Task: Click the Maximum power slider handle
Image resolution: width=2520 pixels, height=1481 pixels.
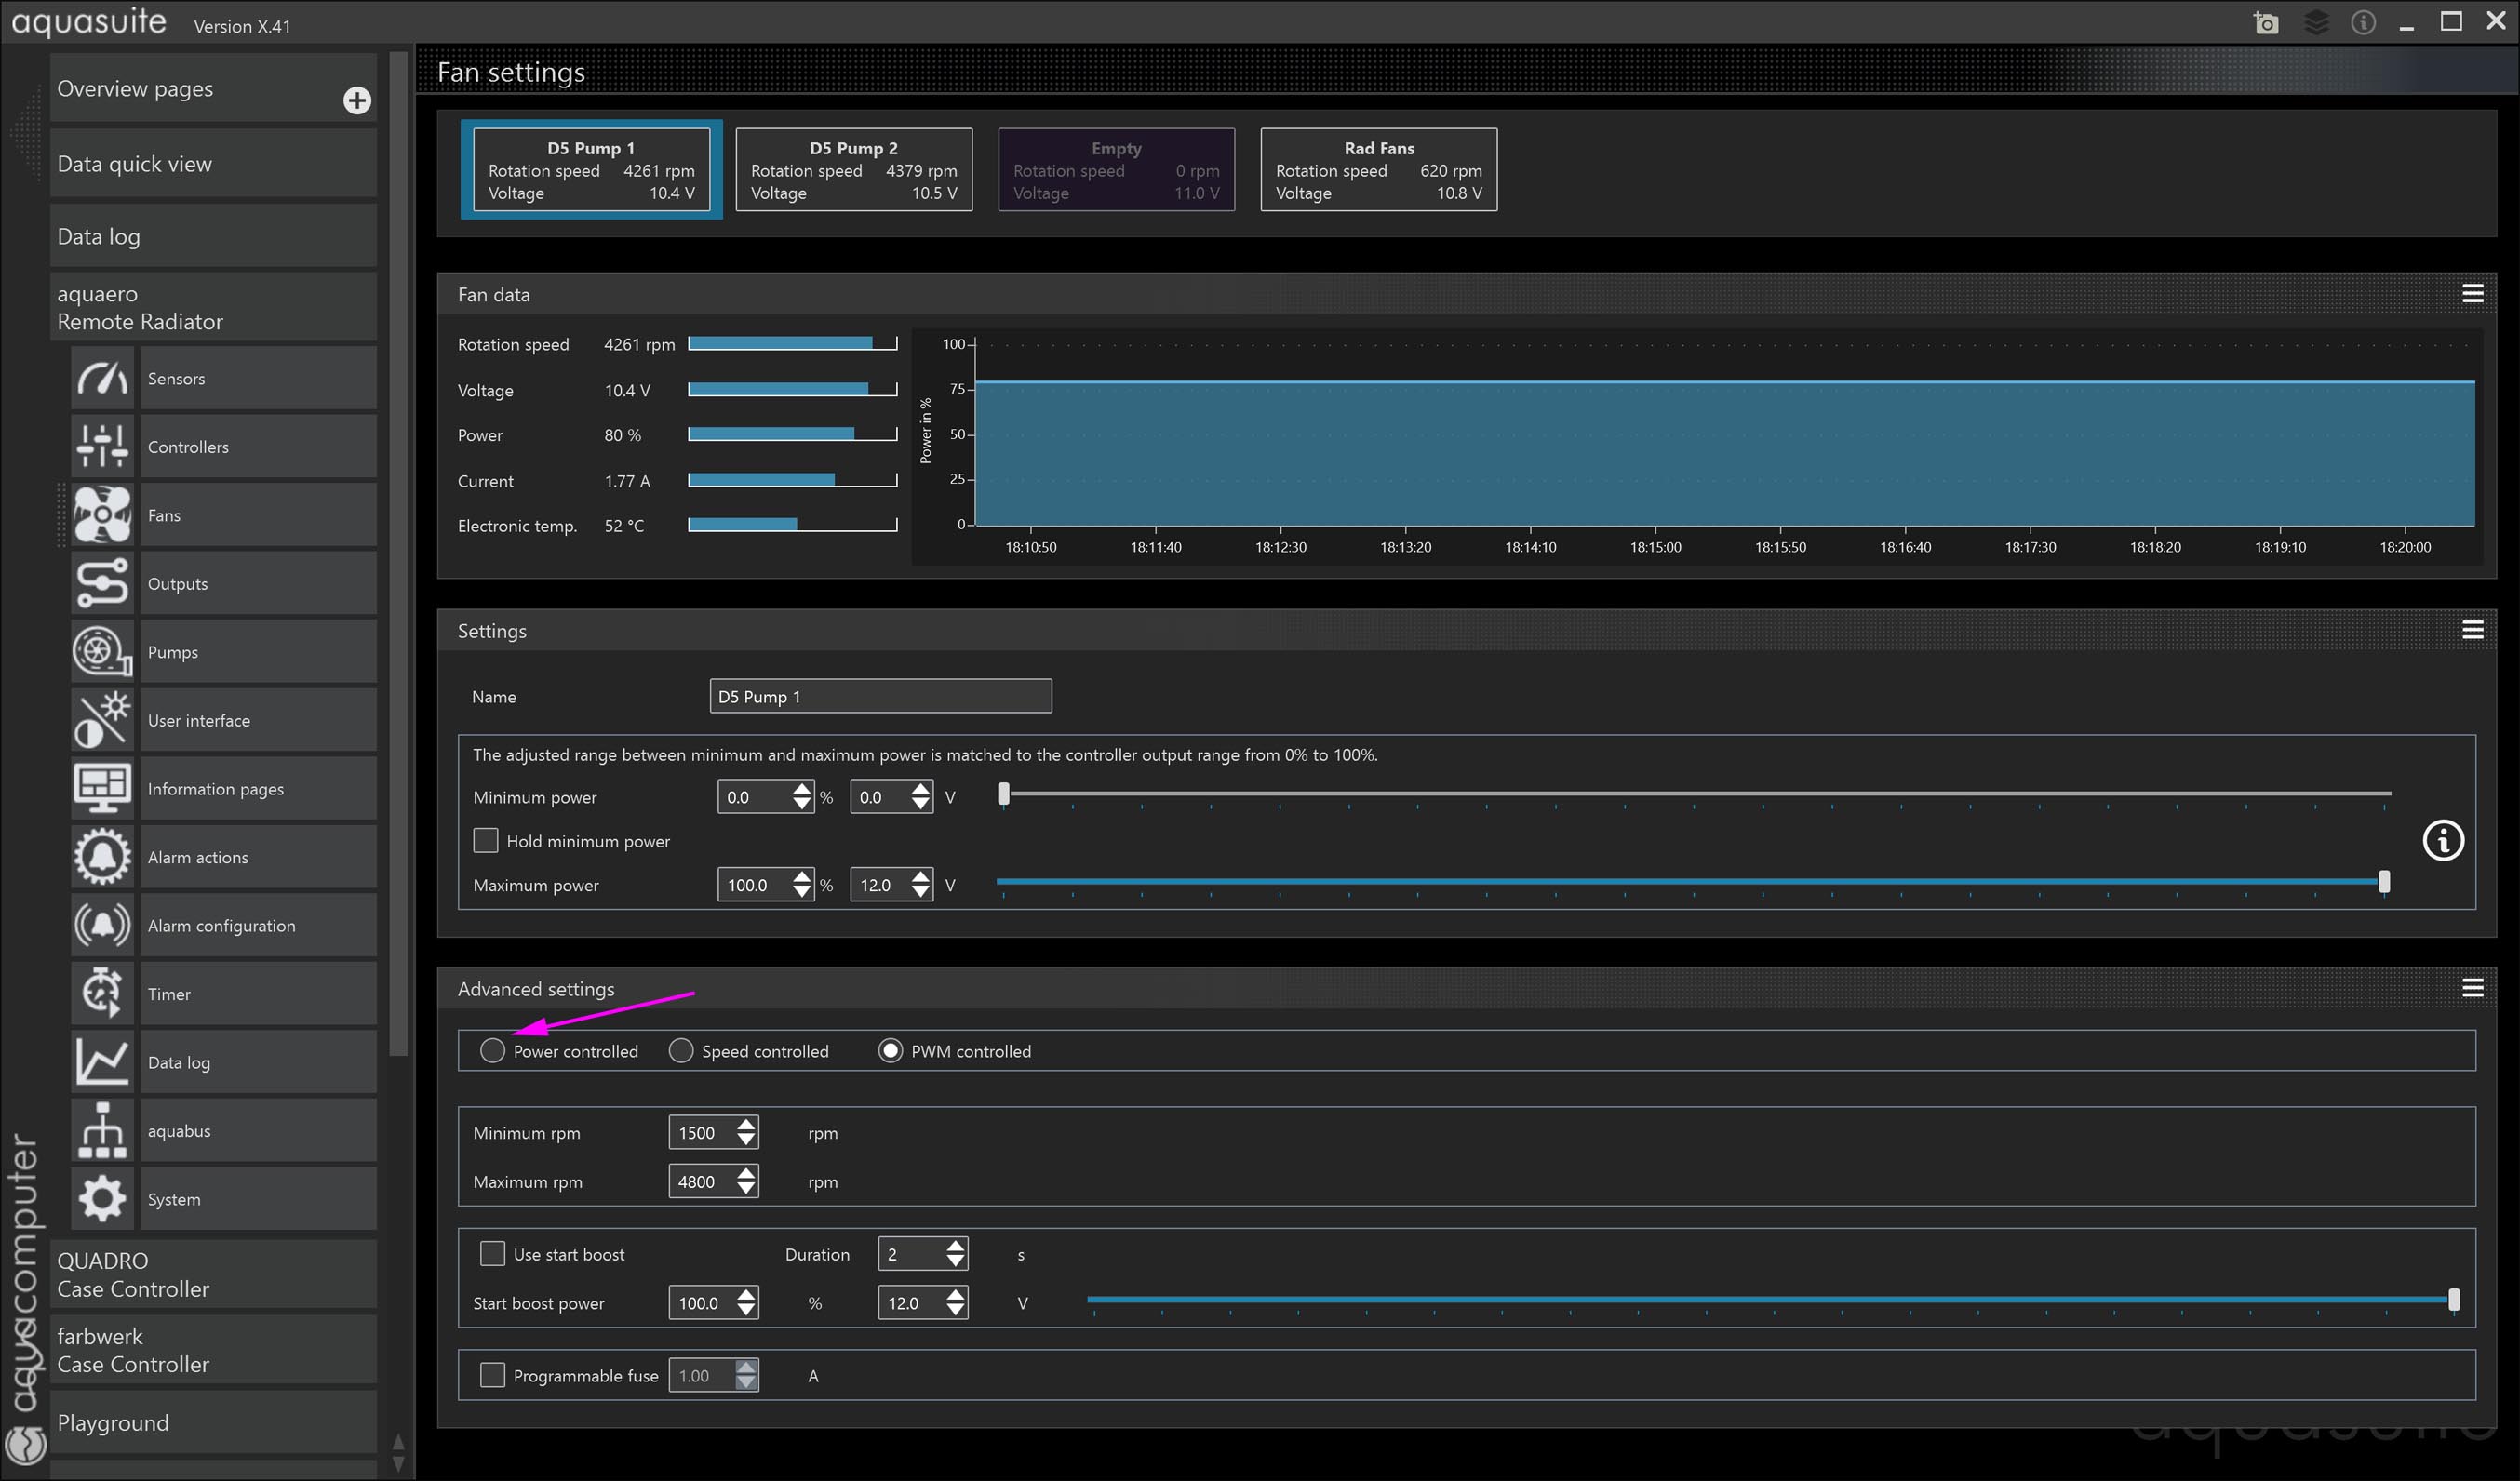Action: [x=2384, y=881]
